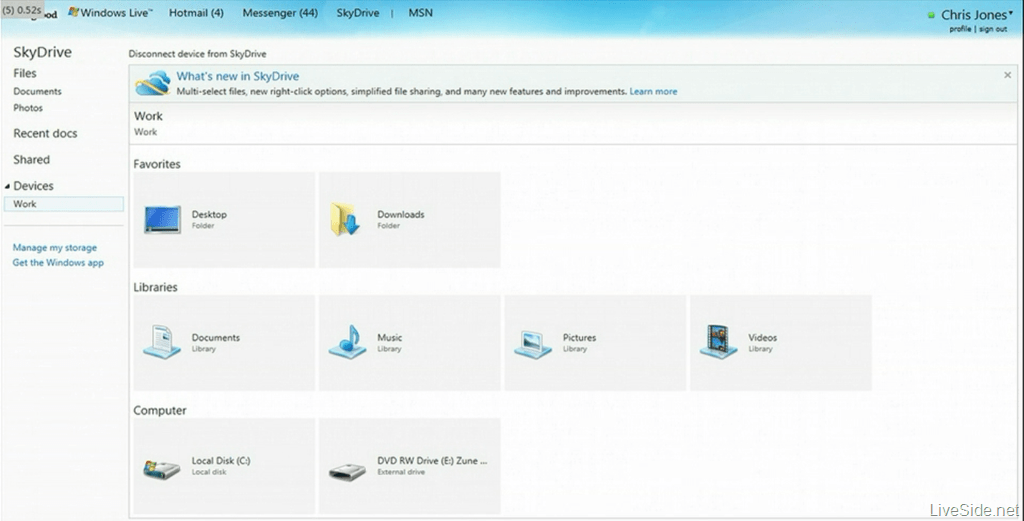Click the Documents library tile label
This screenshot has height=521, width=1024.
pos(216,338)
